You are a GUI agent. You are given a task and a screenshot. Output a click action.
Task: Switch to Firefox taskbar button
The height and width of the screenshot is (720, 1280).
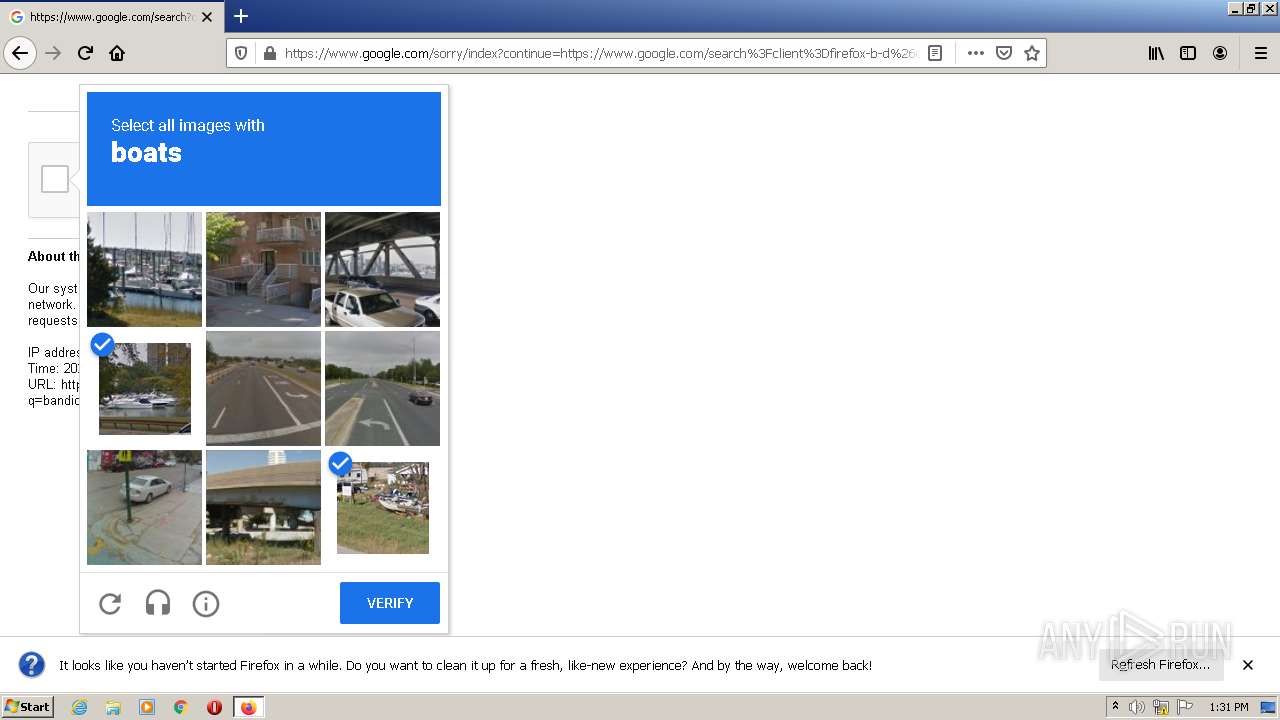[x=248, y=707]
